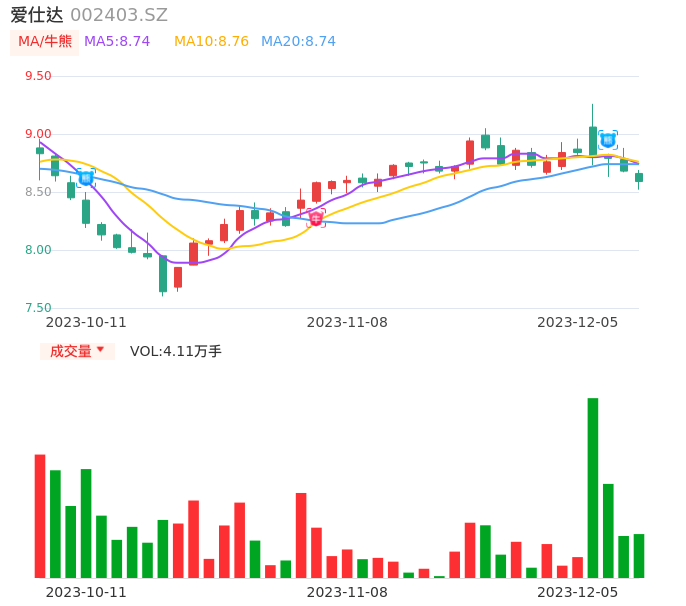Toggle the MA10:8.76 legend line
Viewport: 686px width, 606px height.
point(211,42)
